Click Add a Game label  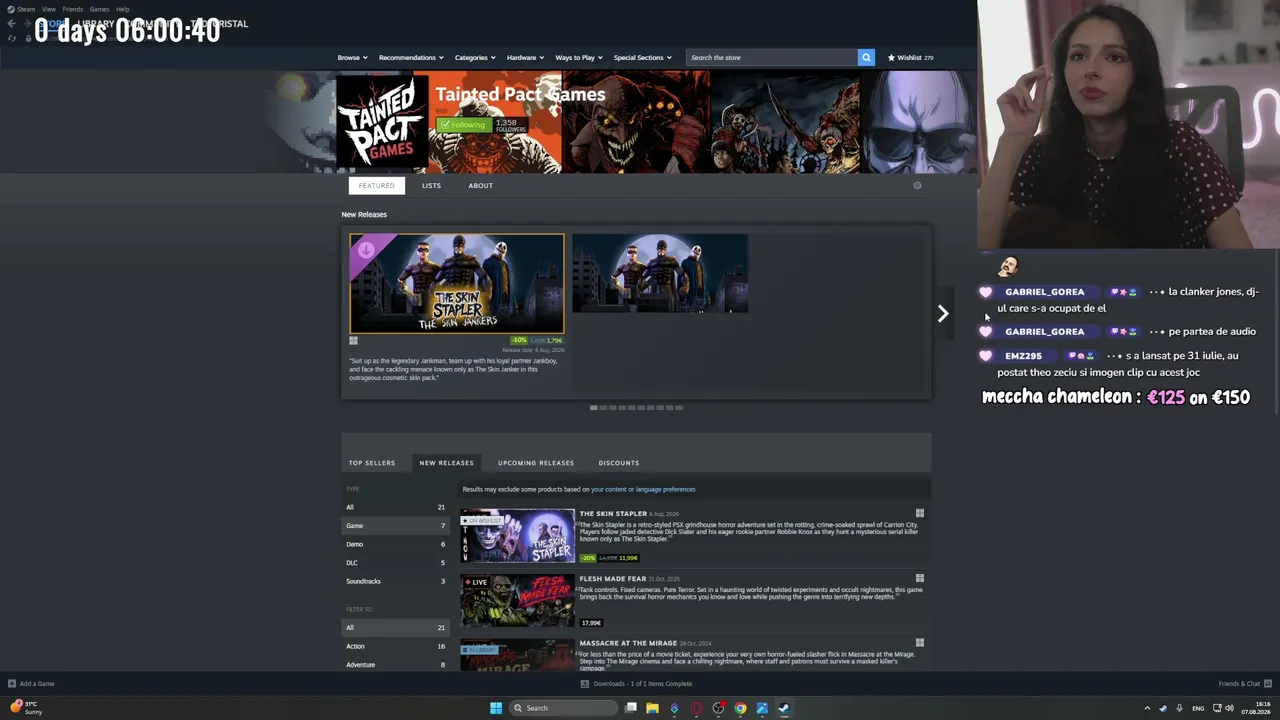point(37,684)
